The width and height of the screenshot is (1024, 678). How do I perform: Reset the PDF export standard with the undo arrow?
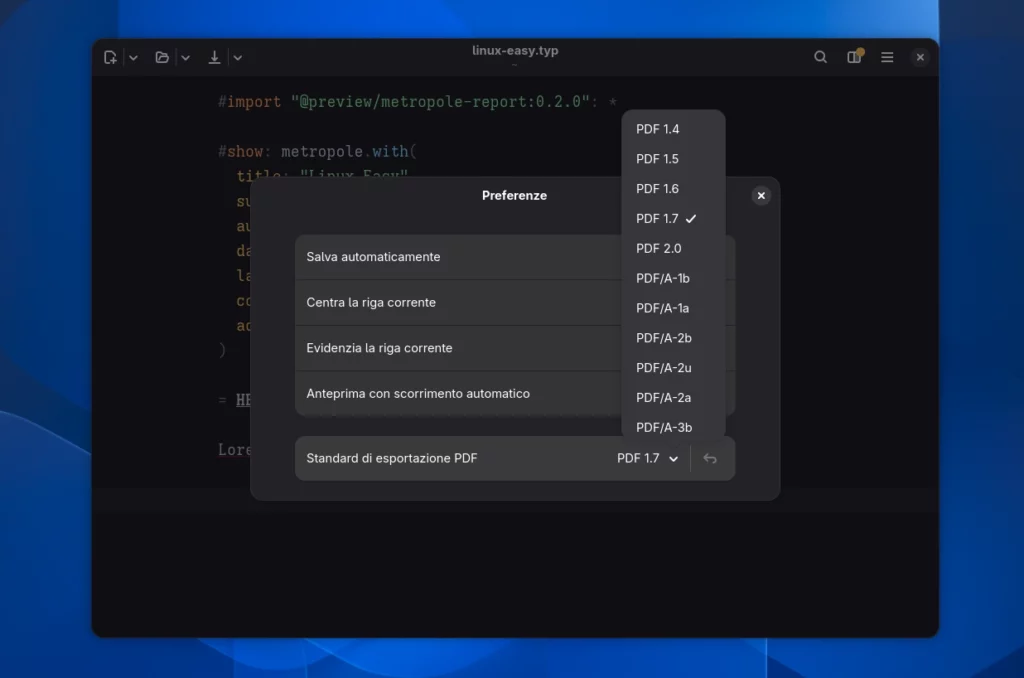pos(710,459)
